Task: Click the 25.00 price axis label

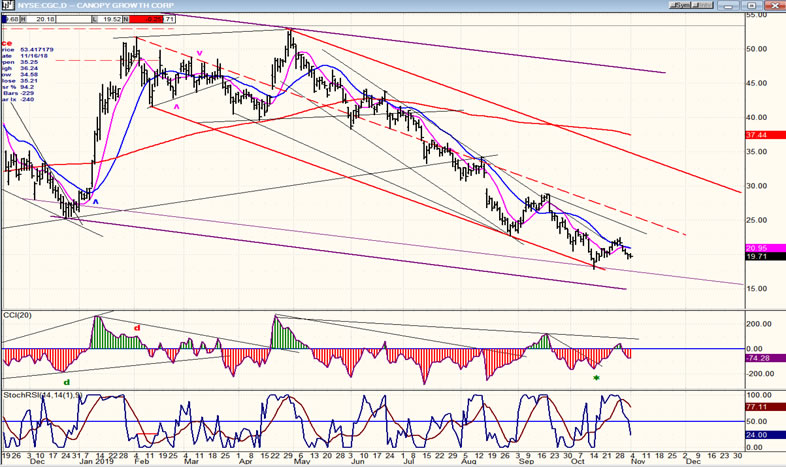Action: [756, 220]
